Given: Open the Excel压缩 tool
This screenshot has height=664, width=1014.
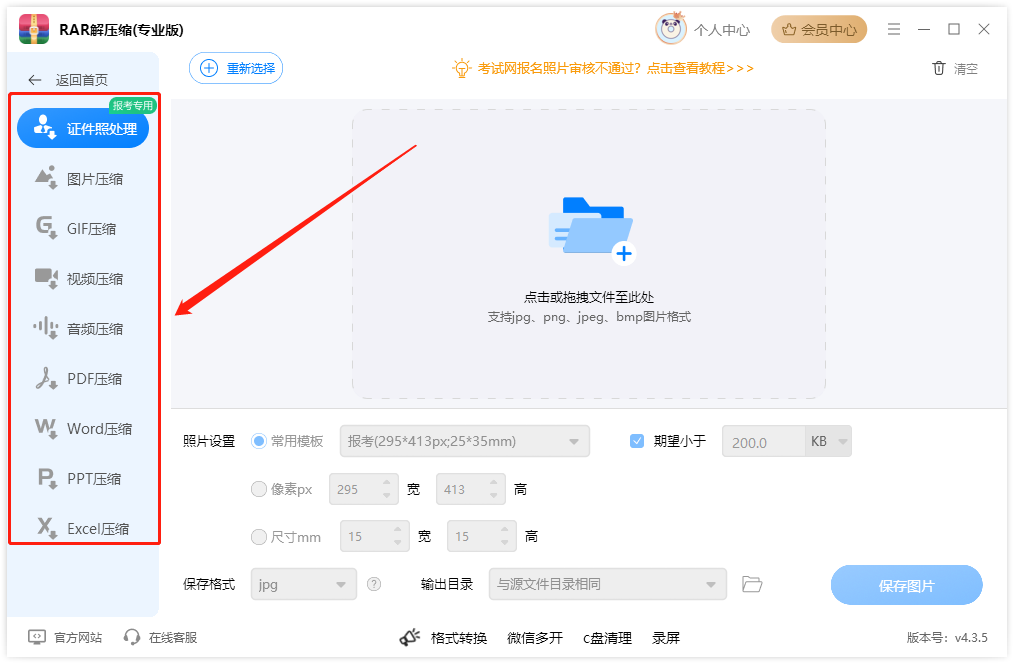Looking at the screenshot, I should coord(84,528).
